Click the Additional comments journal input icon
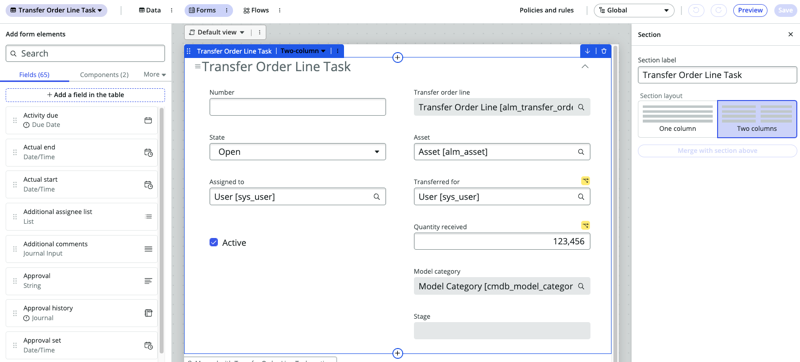Image resolution: width=800 pixels, height=362 pixels. tap(148, 249)
